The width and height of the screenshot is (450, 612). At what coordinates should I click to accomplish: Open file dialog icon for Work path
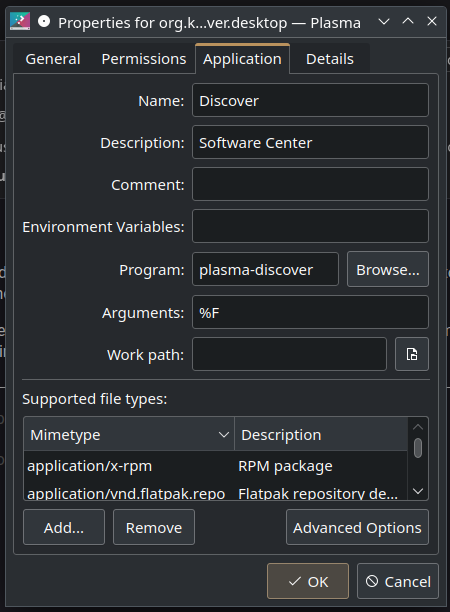[412, 354]
